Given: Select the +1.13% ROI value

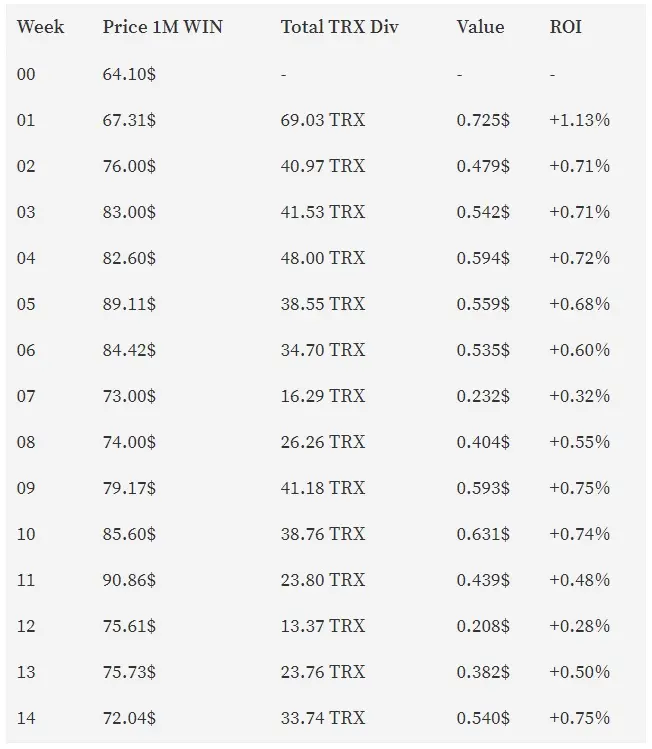Looking at the screenshot, I should (x=579, y=120).
